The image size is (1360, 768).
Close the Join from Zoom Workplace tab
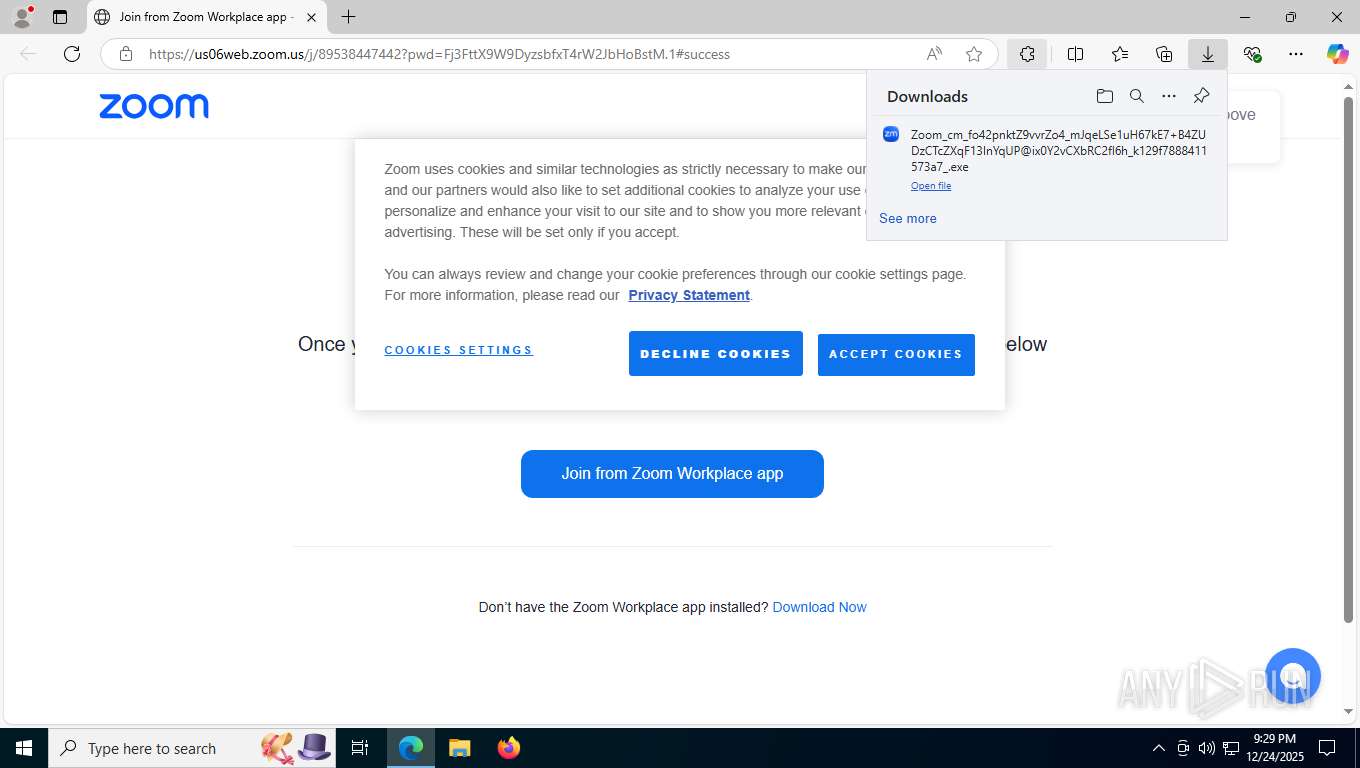pos(312,17)
